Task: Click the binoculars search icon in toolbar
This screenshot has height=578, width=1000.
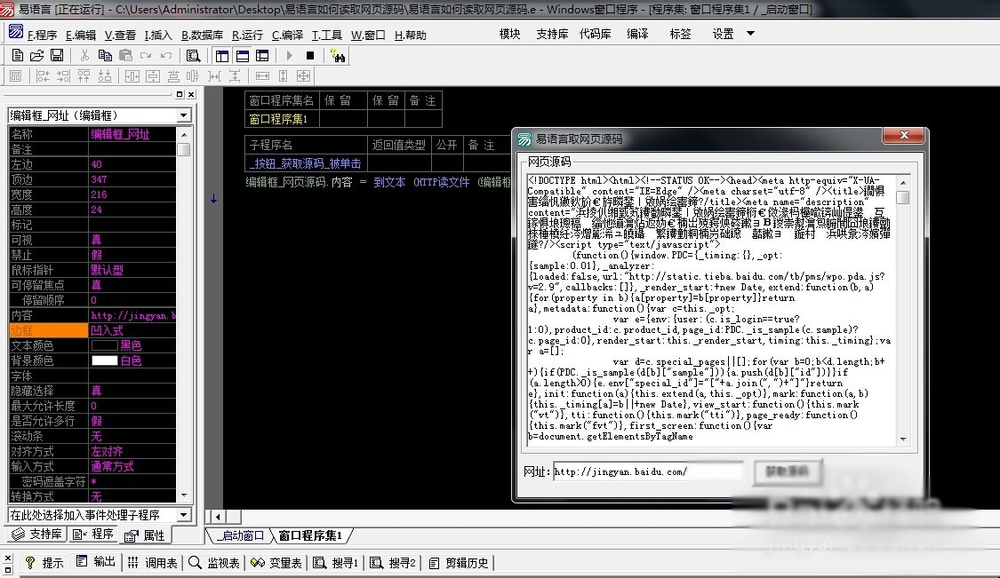Action: (339, 56)
